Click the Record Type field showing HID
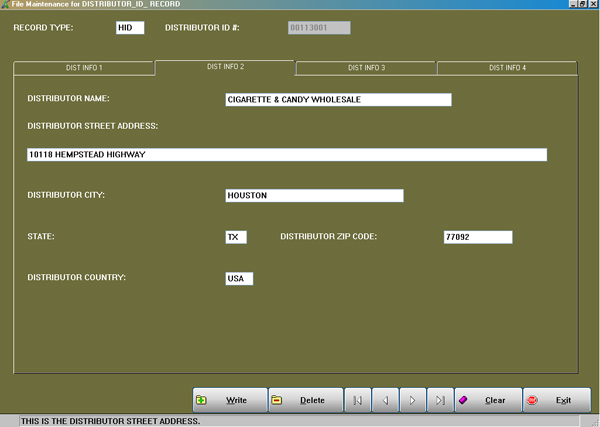 pos(130,27)
